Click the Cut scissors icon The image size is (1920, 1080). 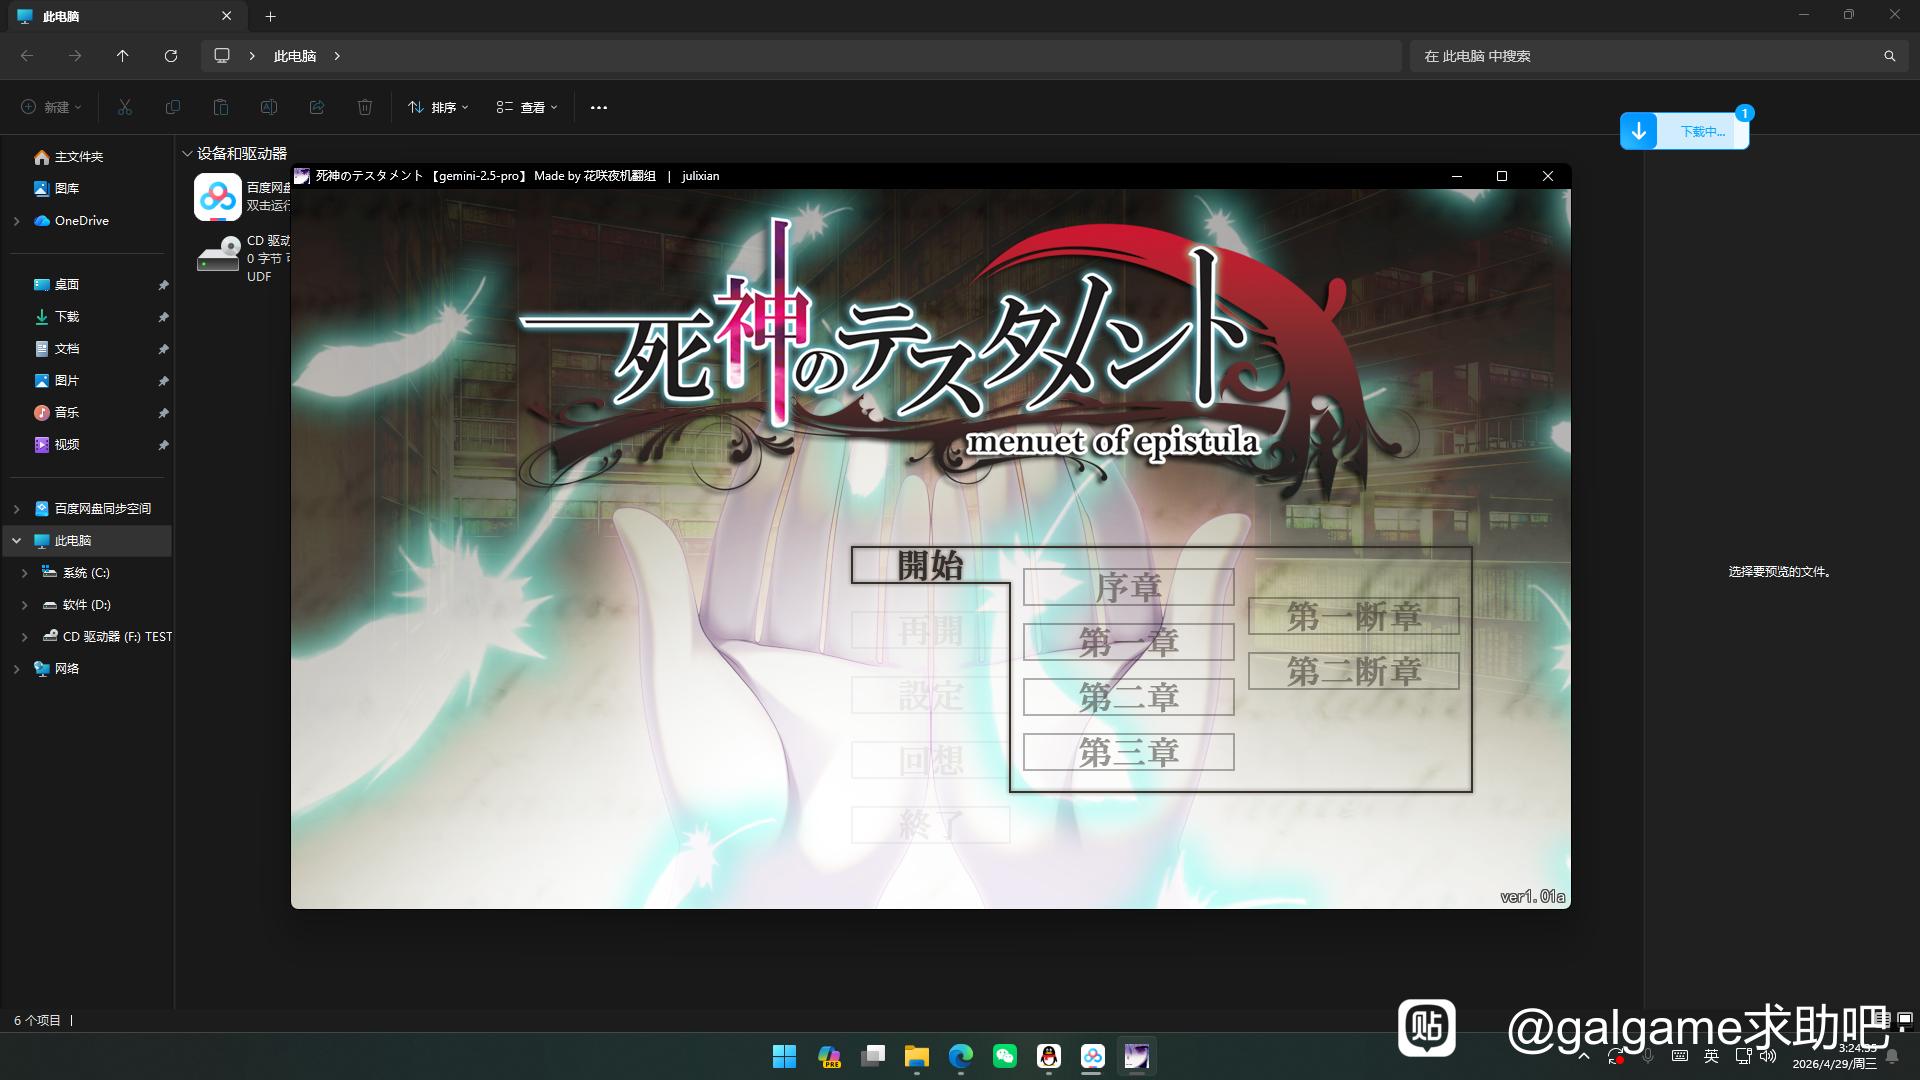(x=125, y=107)
